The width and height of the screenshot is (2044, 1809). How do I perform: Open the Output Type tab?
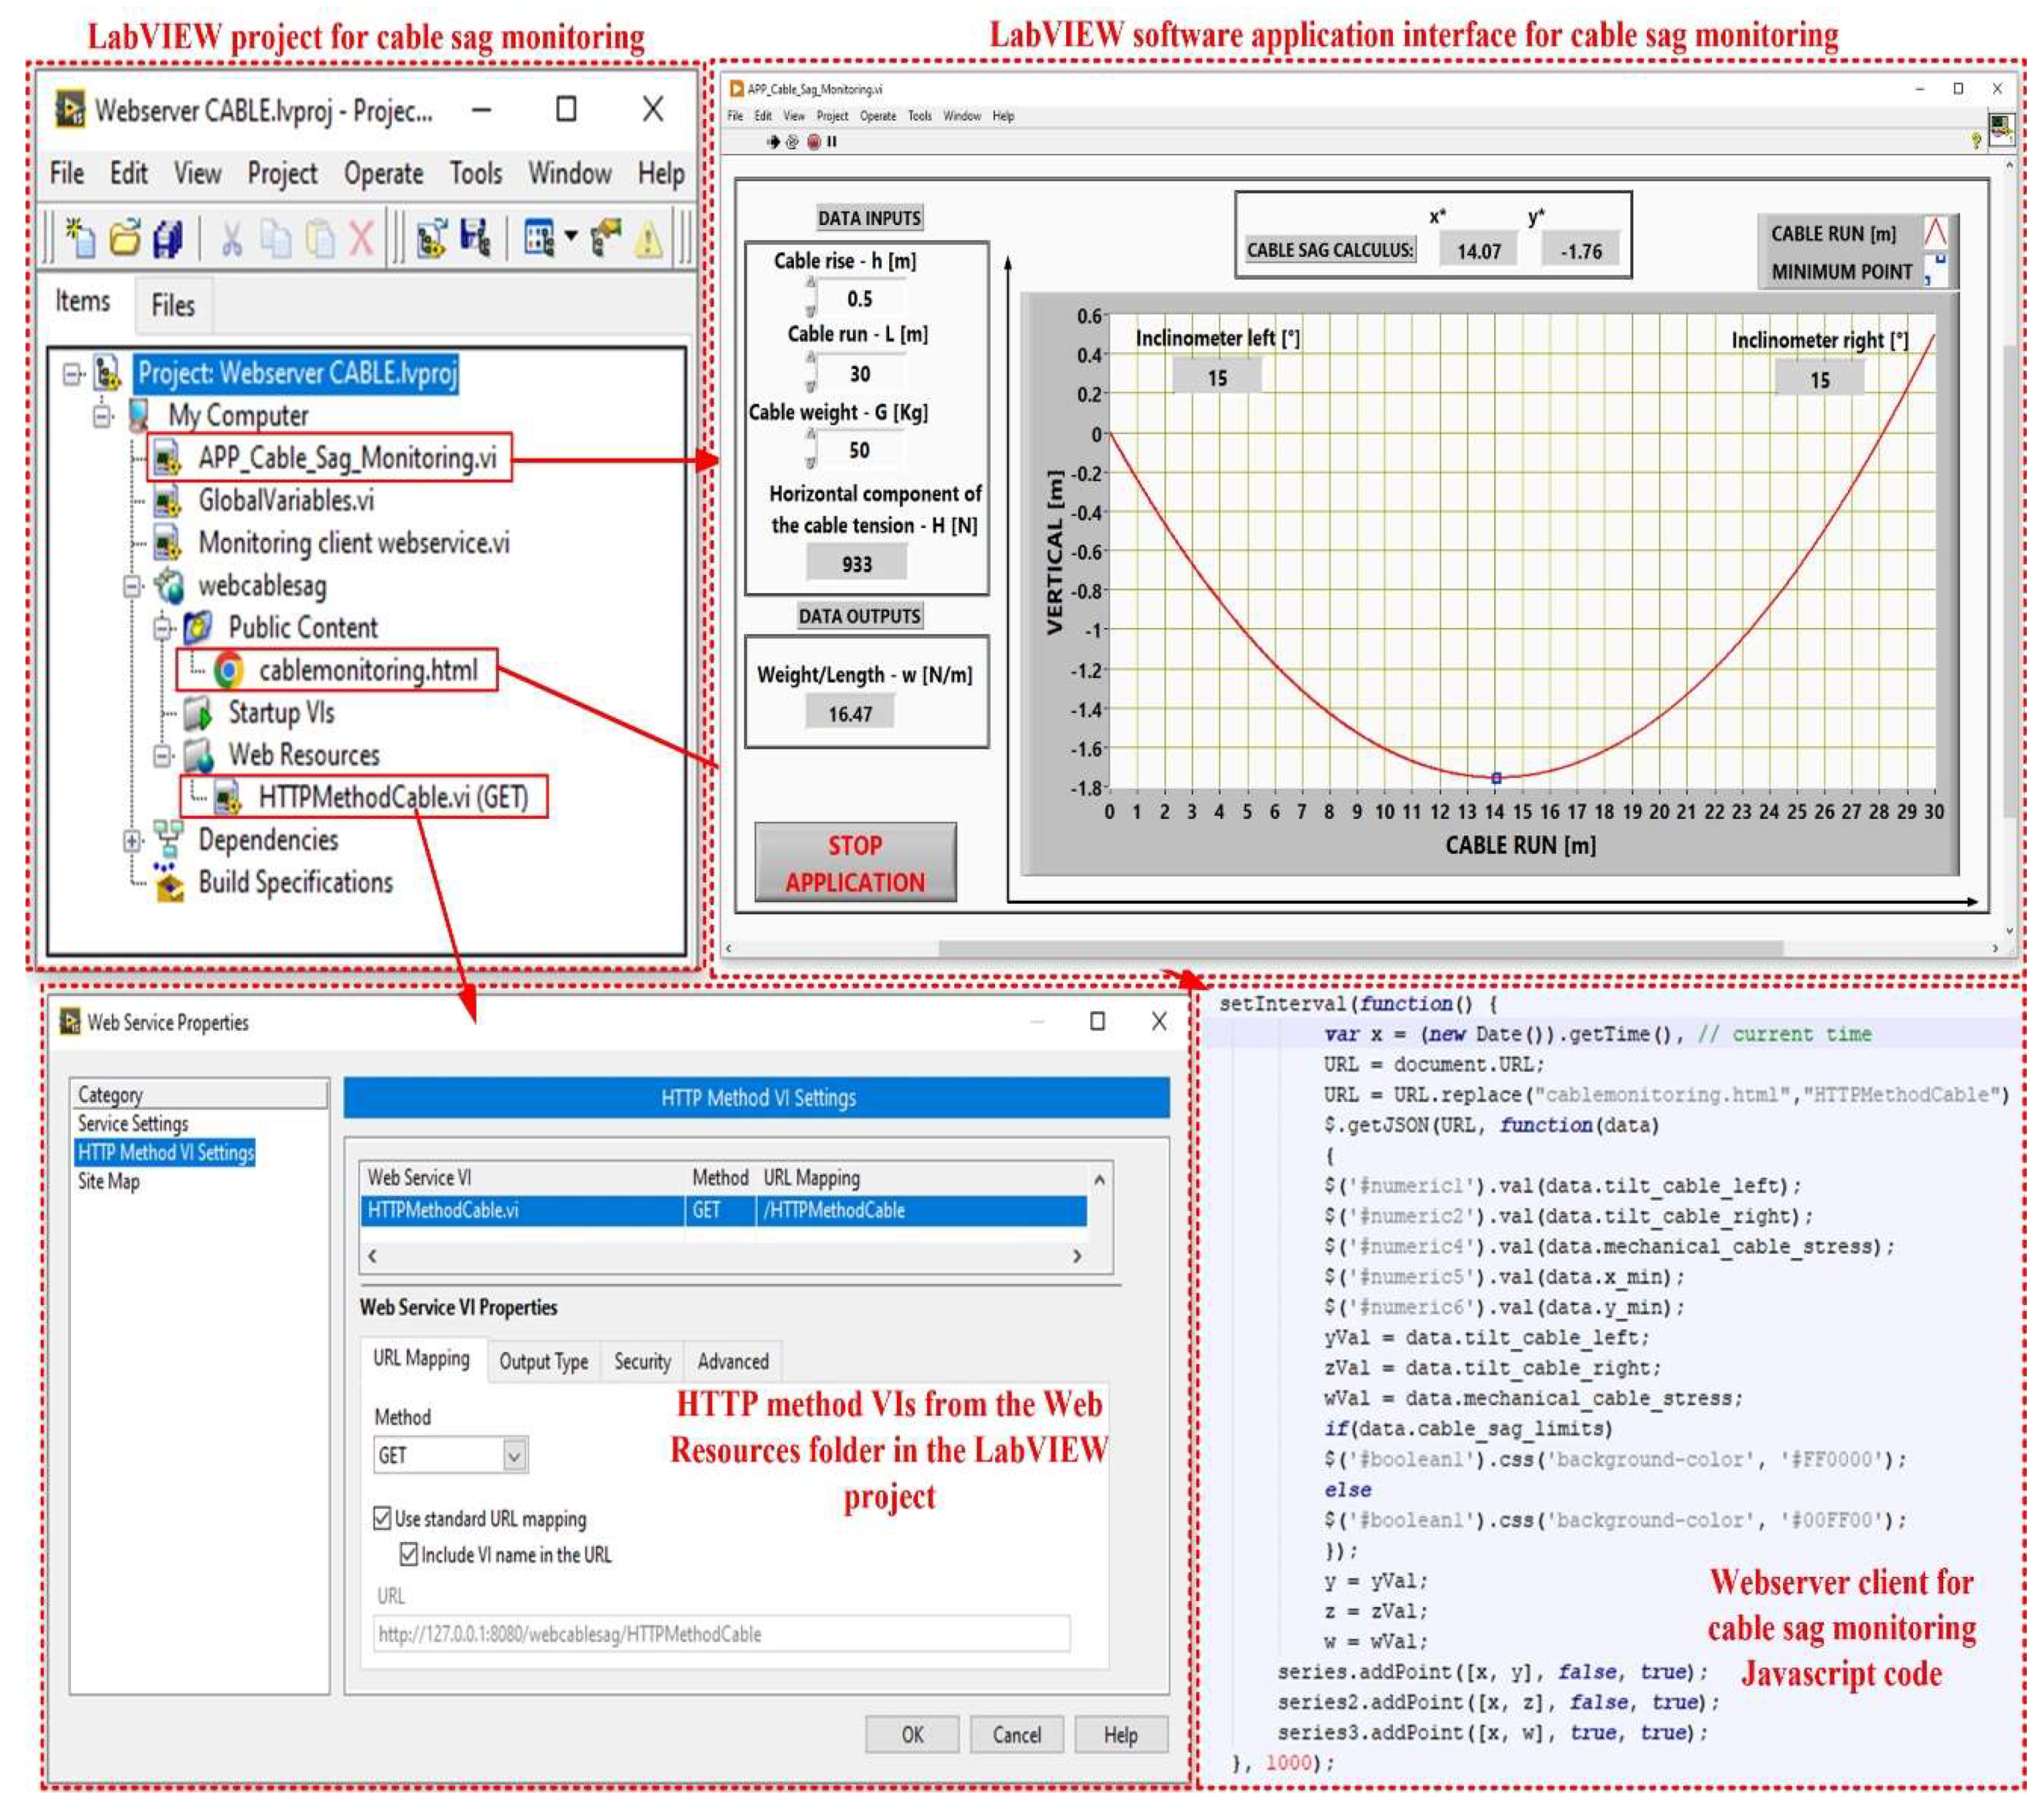pyautogui.click(x=543, y=1361)
